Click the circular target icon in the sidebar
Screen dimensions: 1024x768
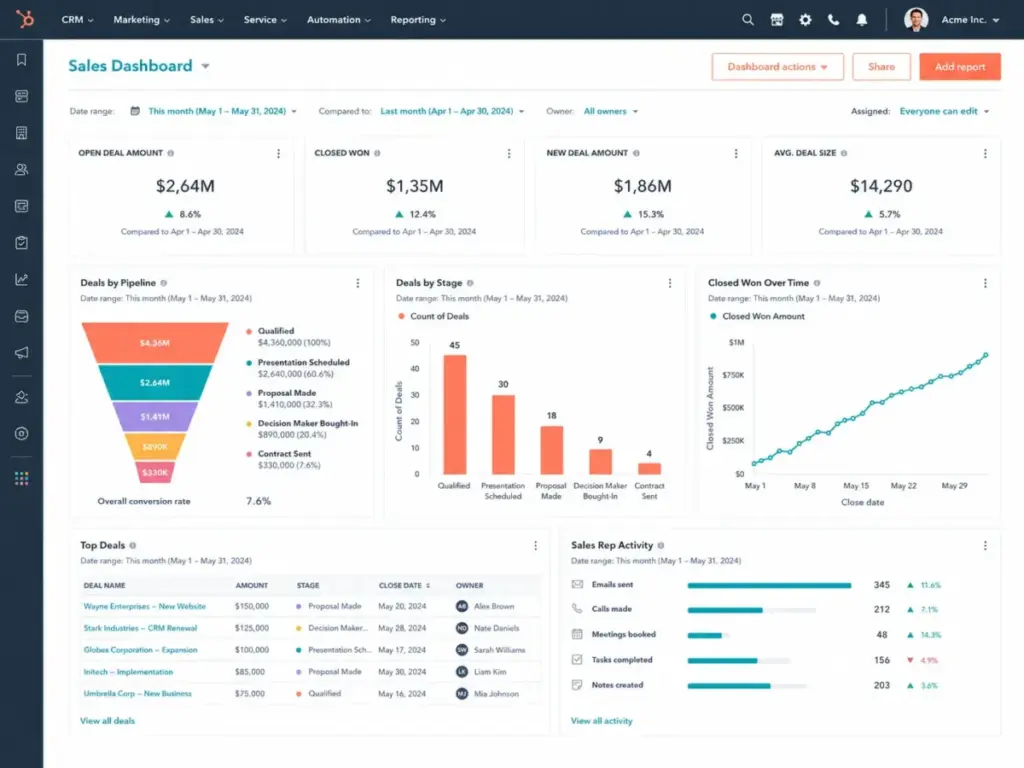(22, 434)
